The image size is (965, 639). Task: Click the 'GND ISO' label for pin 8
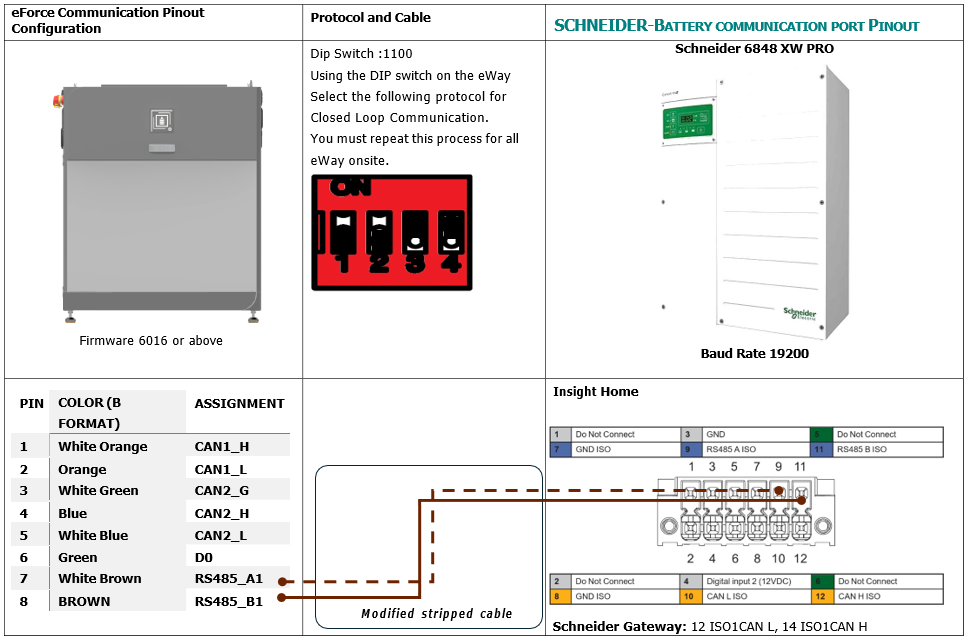pos(593,596)
